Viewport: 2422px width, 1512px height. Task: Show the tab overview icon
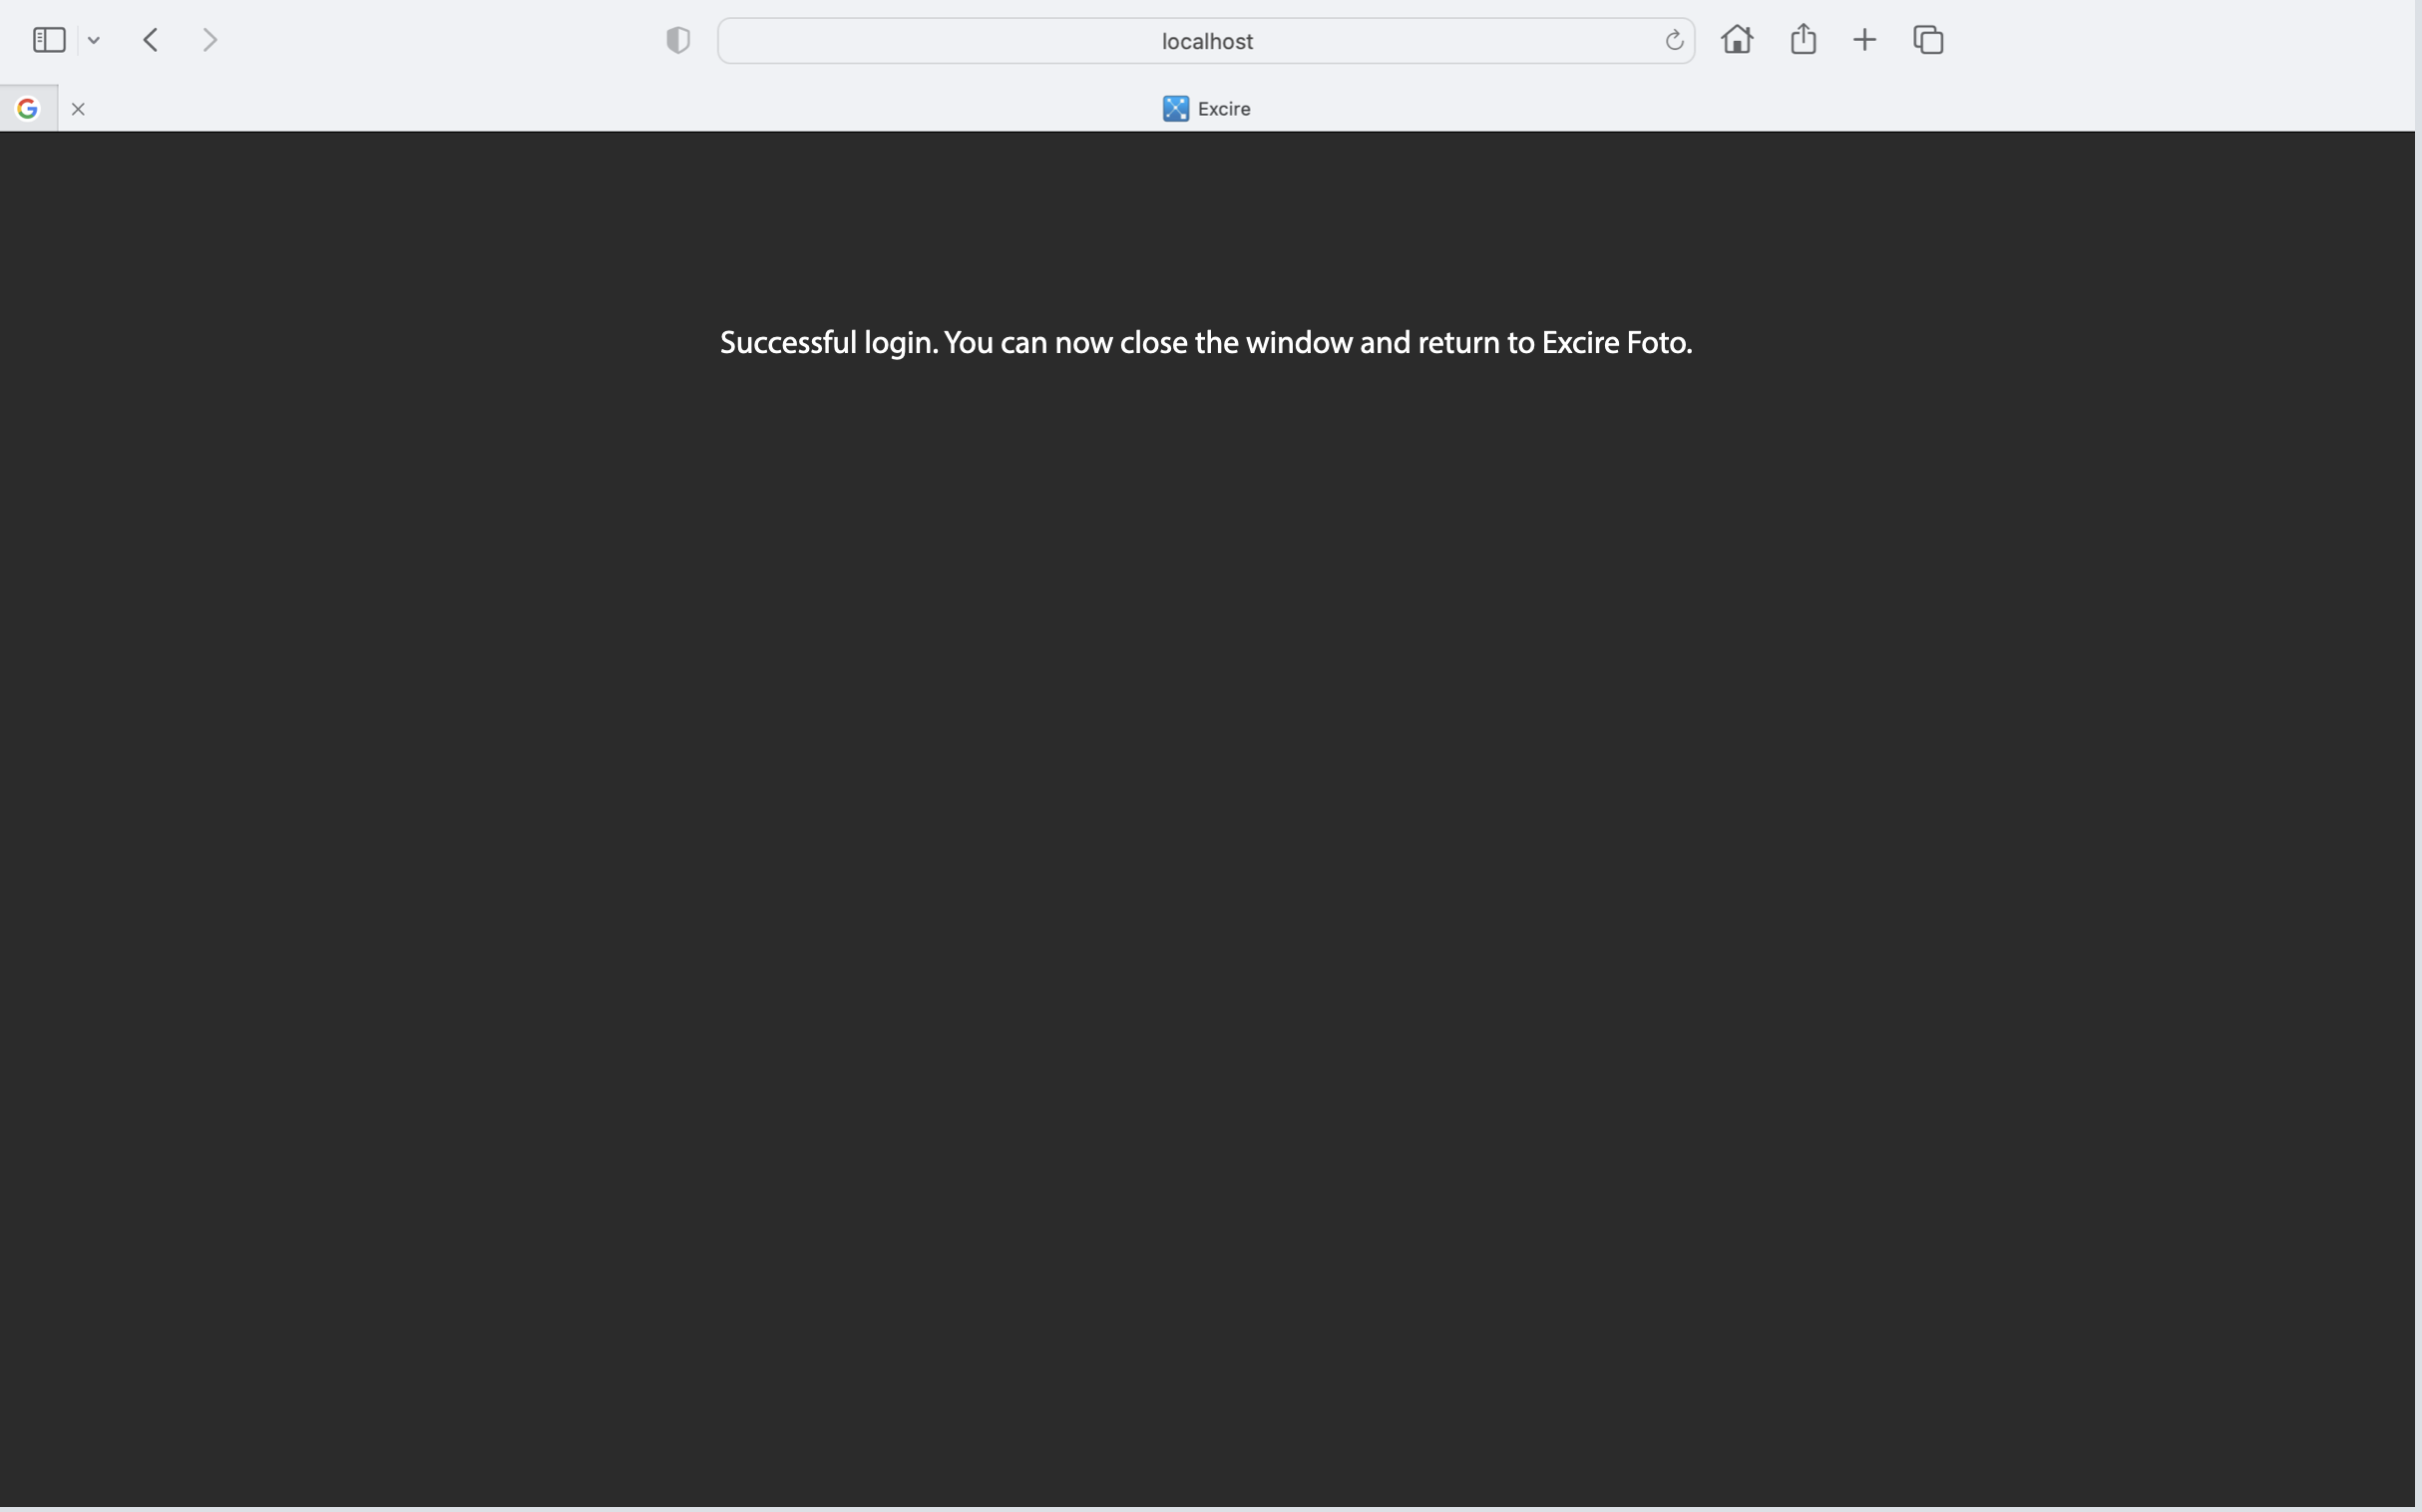pos(1928,40)
